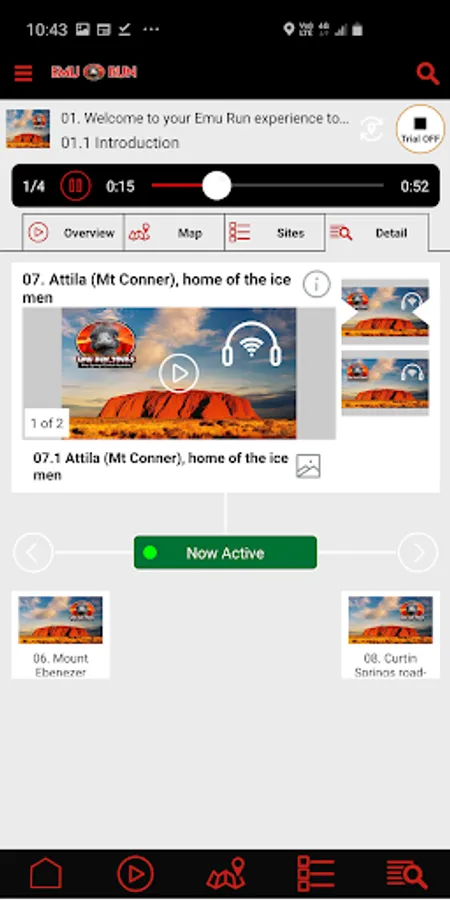Open the bottom bar map icon
450x900 pixels.
coord(226,875)
